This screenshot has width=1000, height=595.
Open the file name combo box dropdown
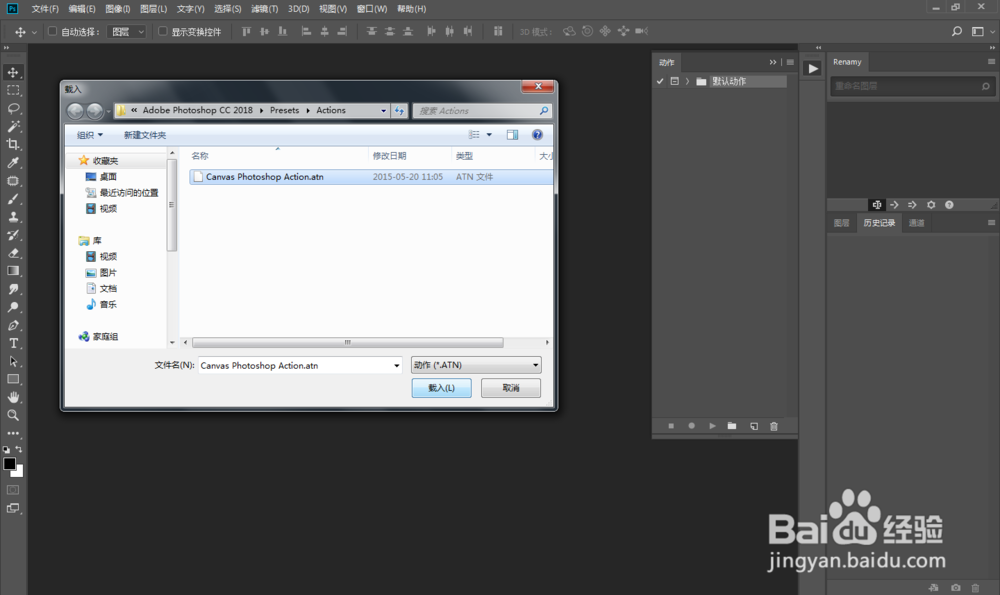[397, 365]
